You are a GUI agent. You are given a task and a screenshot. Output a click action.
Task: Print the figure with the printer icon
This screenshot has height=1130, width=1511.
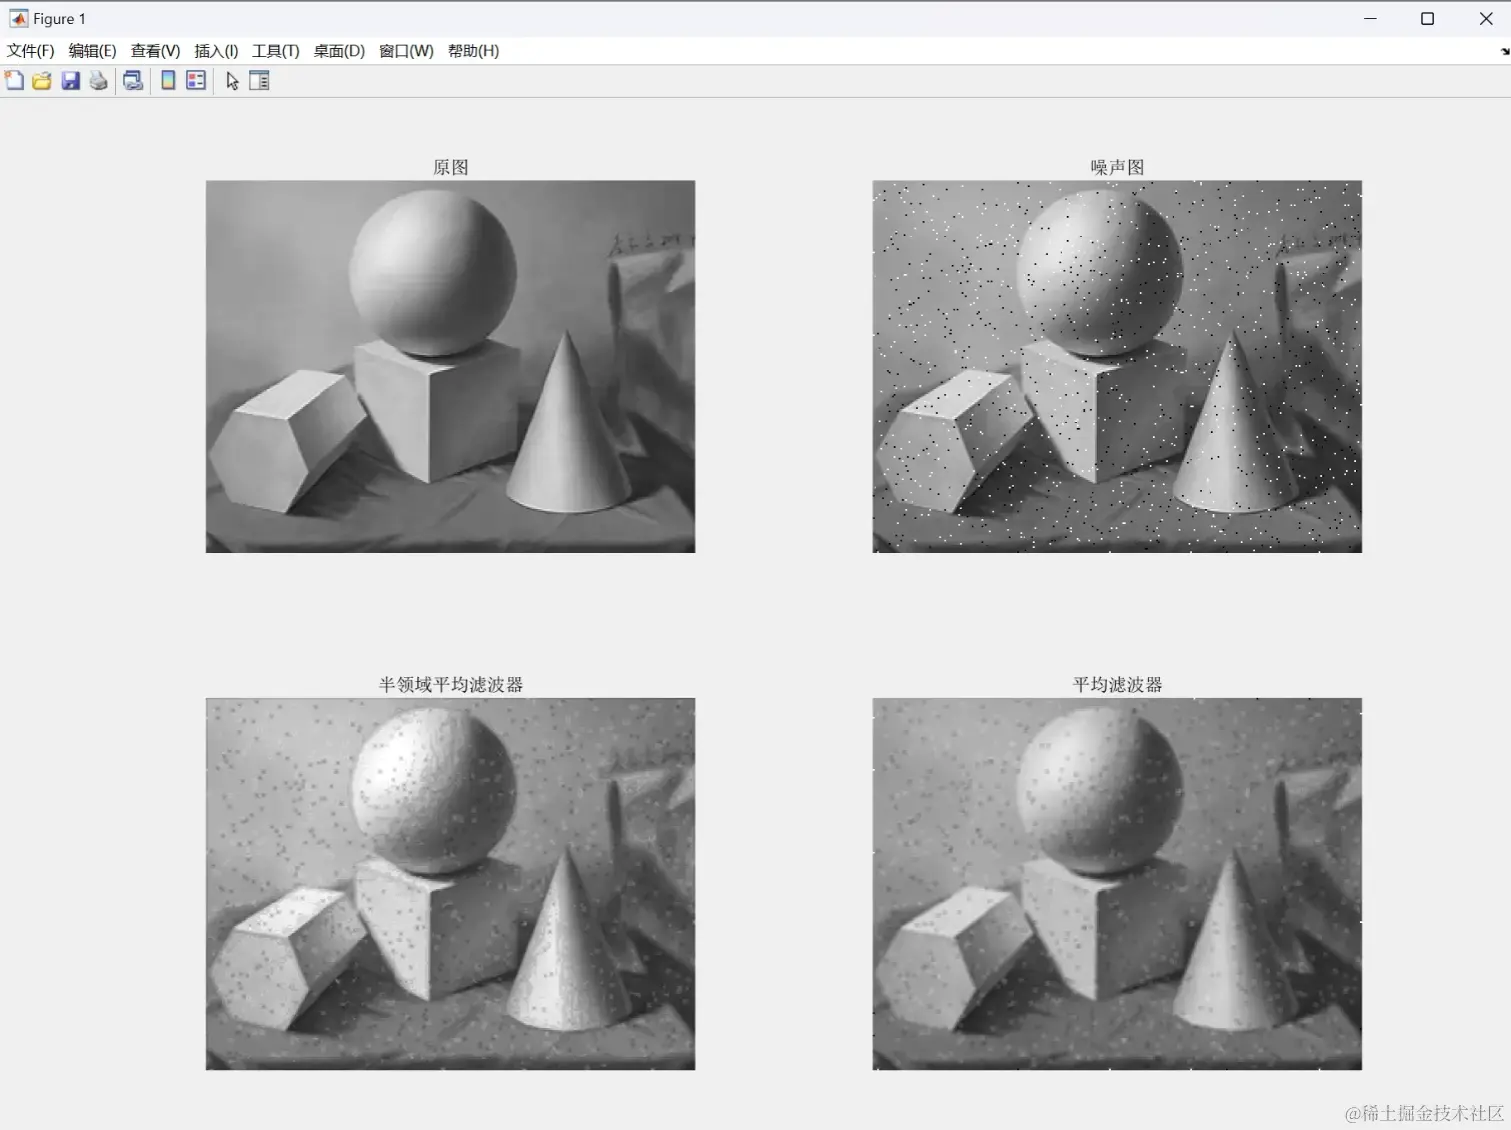pos(98,81)
